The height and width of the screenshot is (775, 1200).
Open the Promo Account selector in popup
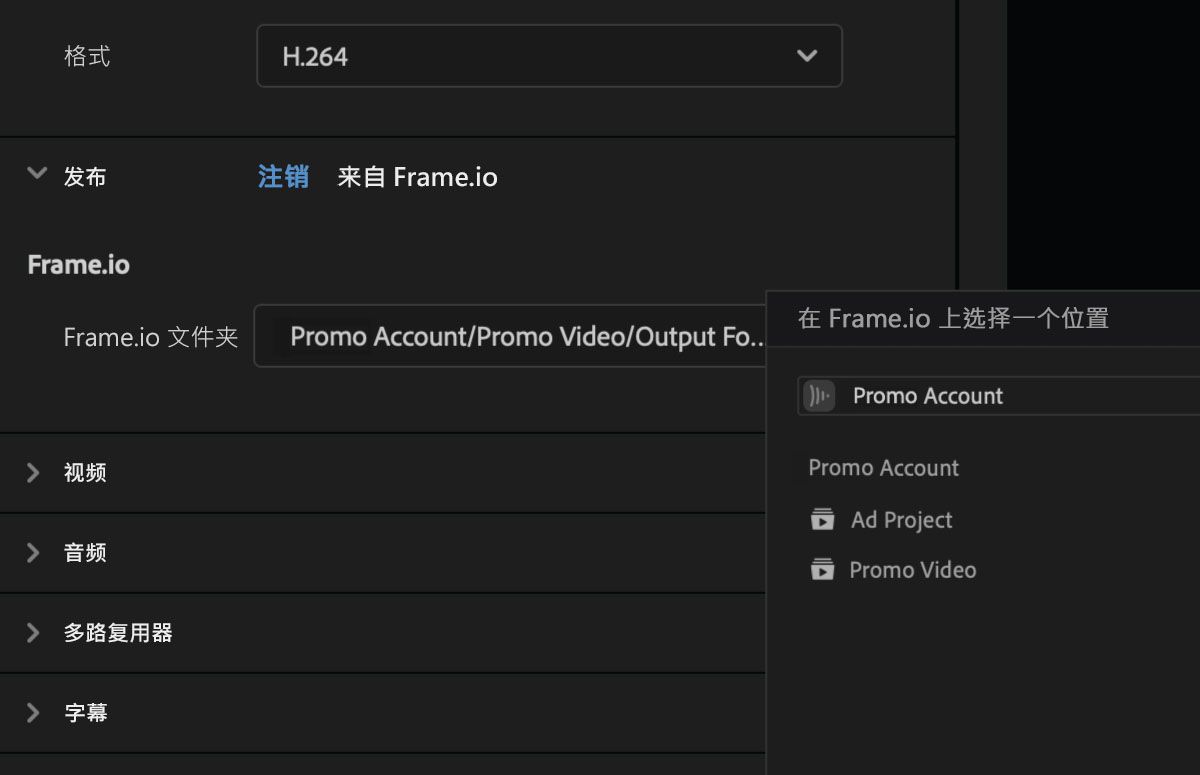999,396
